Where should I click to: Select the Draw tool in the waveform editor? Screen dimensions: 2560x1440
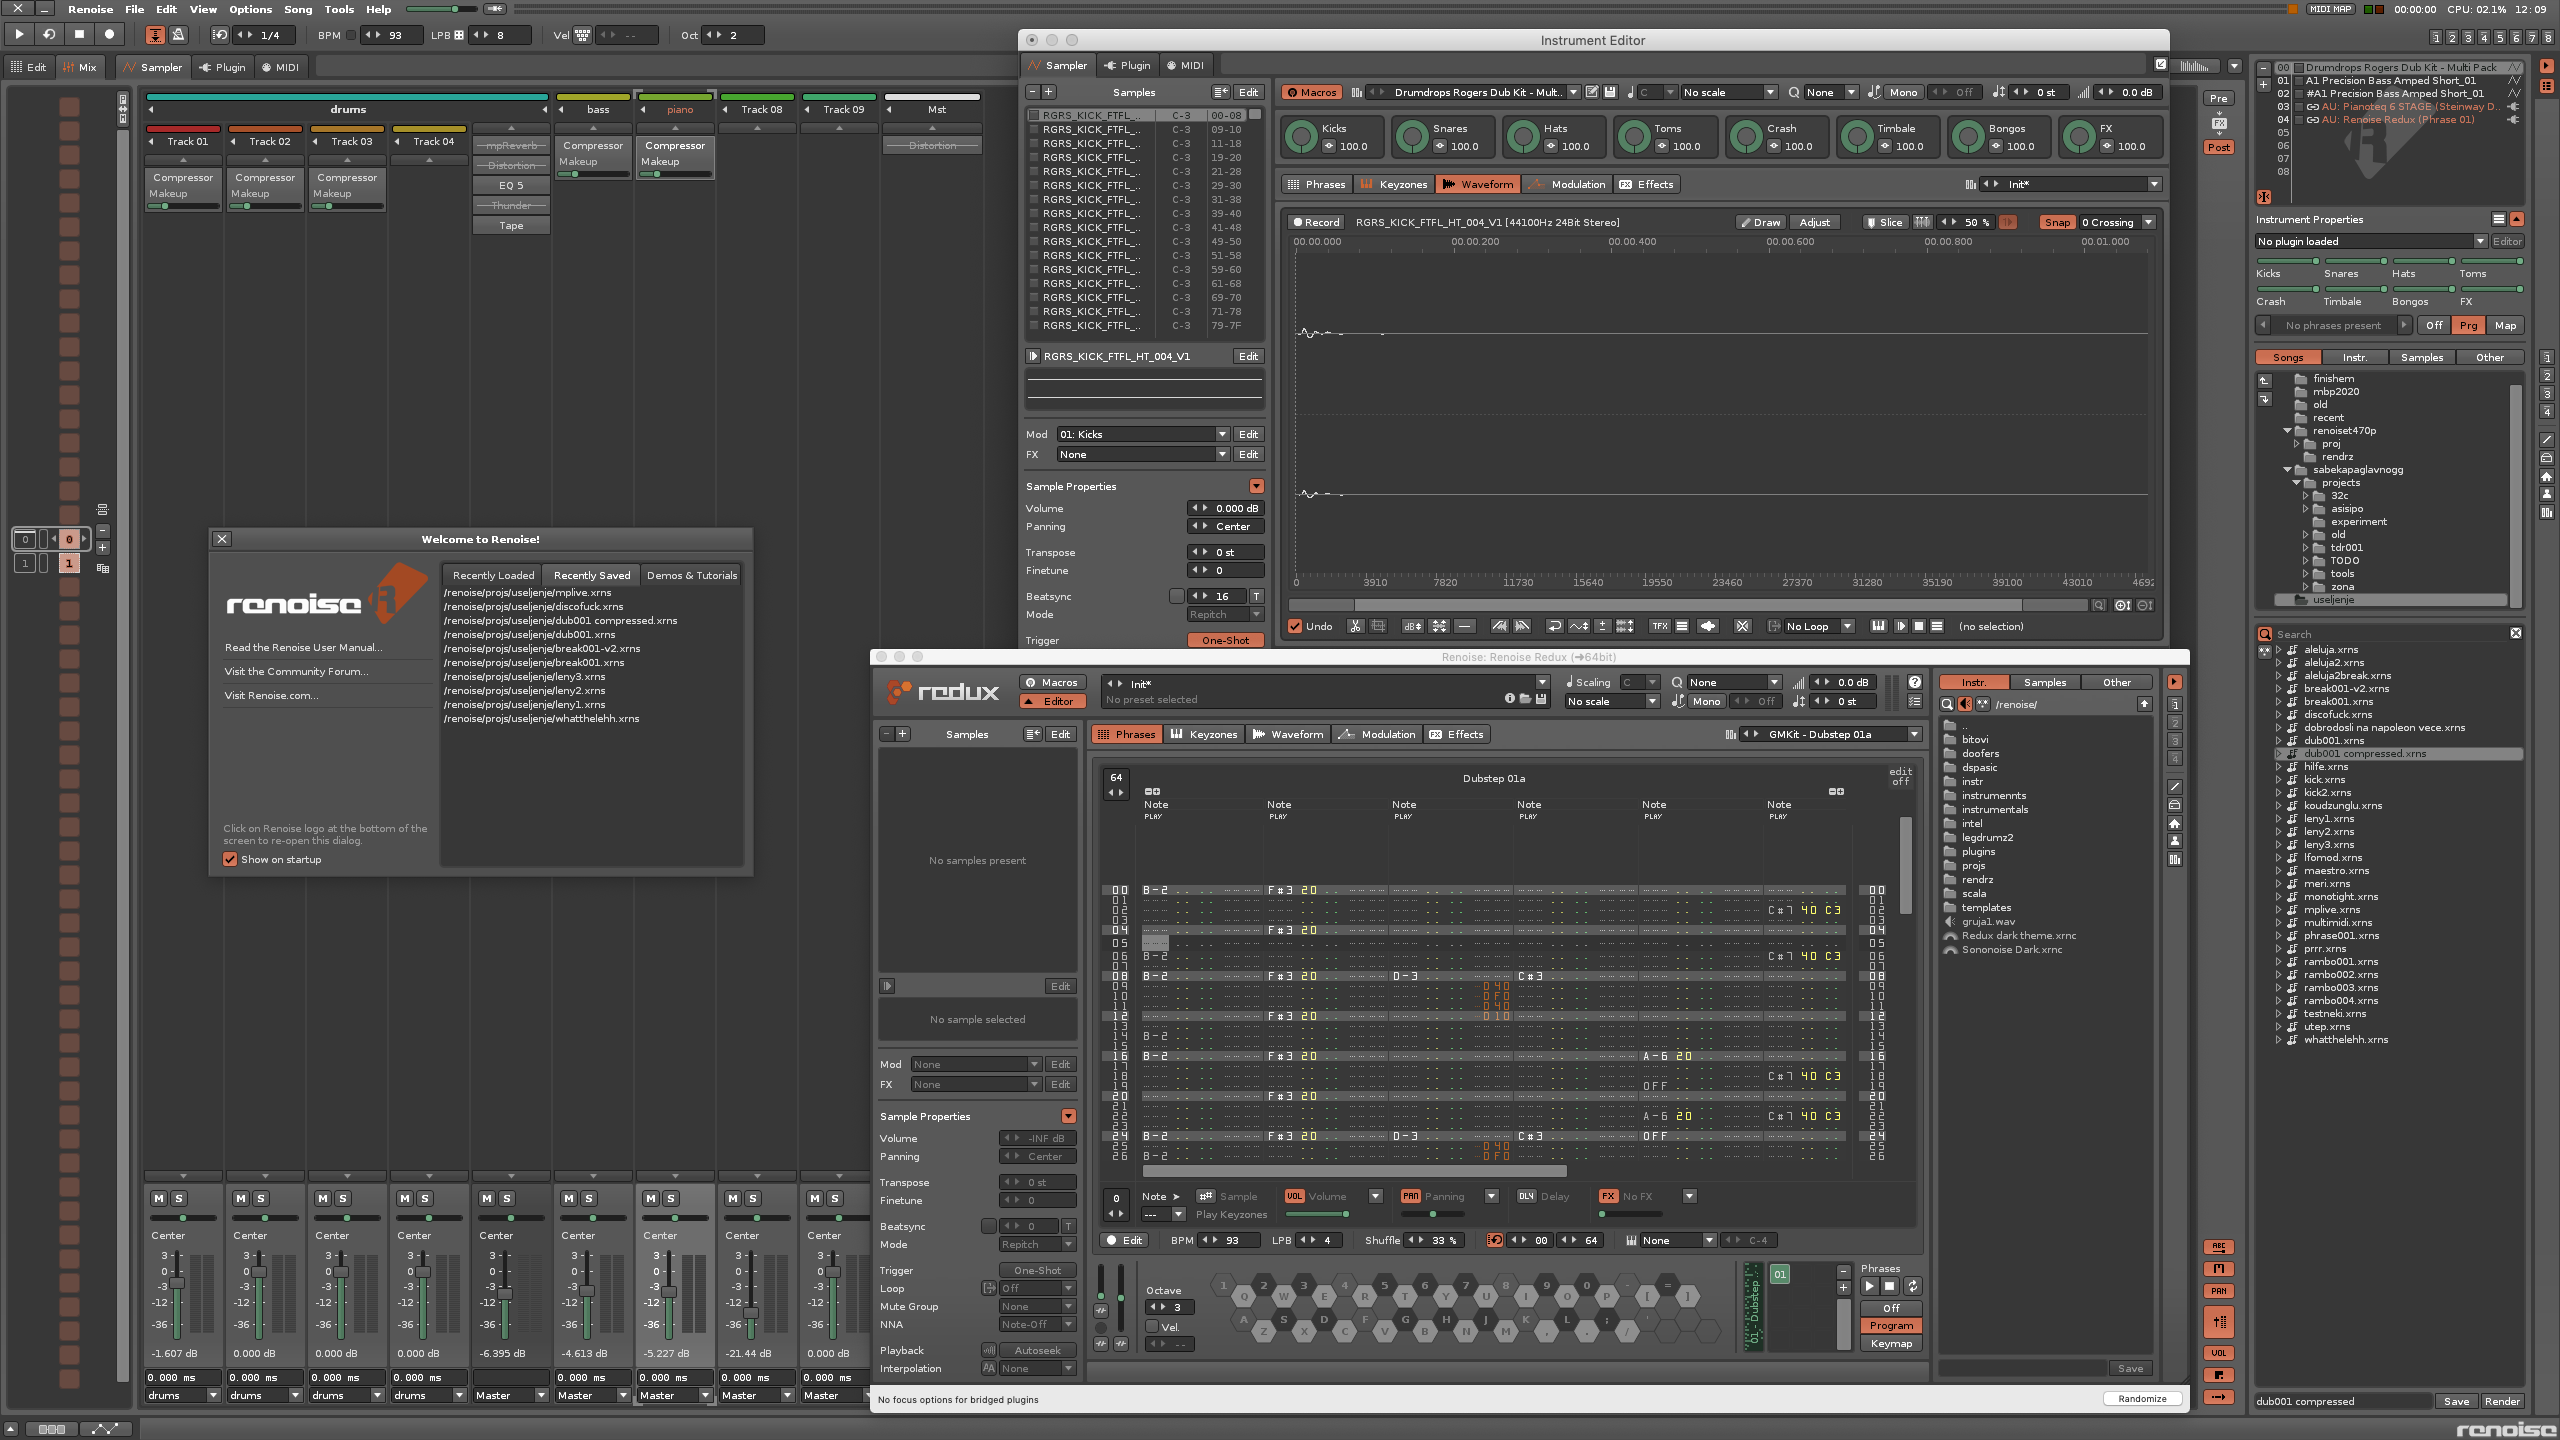(x=1760, y=222)
